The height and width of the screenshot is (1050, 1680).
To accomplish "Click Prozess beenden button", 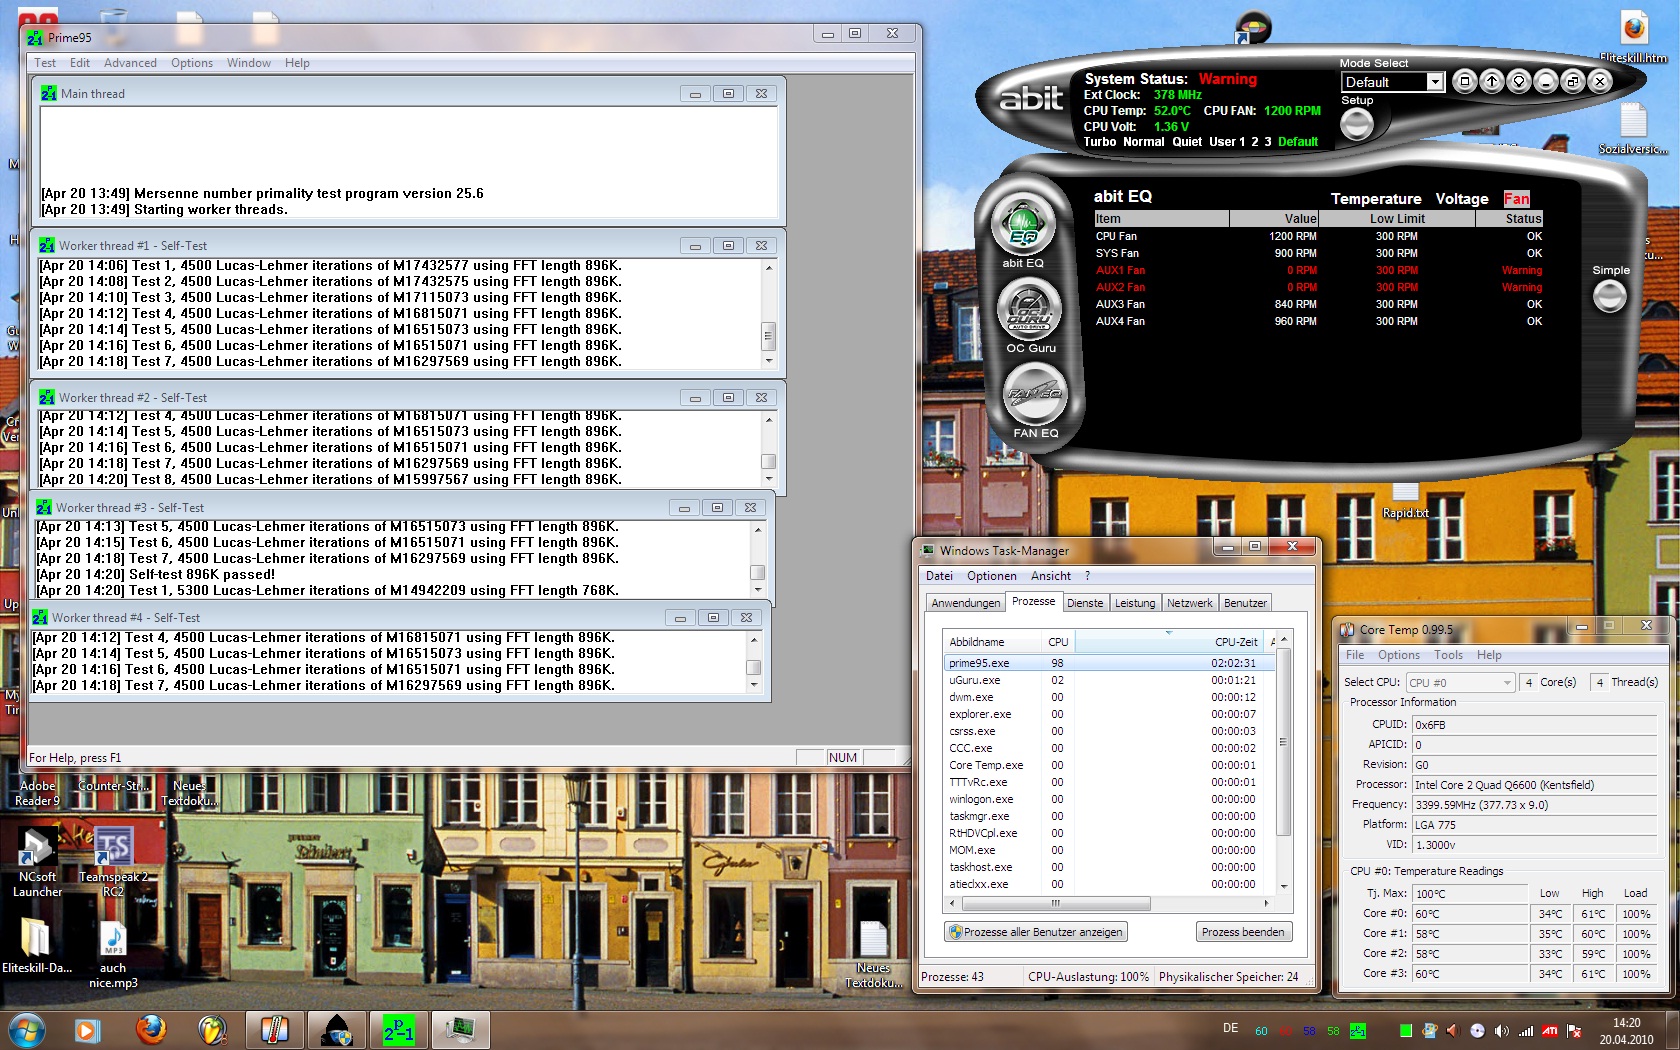I will pos(1243,932).
